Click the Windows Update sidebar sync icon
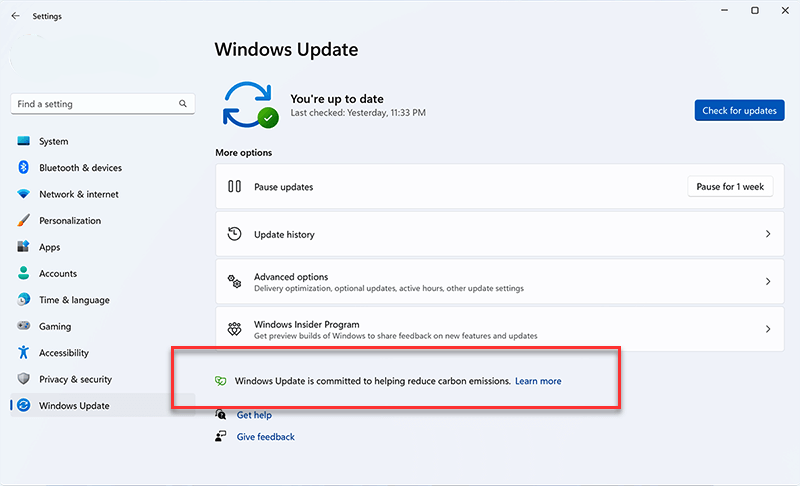 click(23, 405)
